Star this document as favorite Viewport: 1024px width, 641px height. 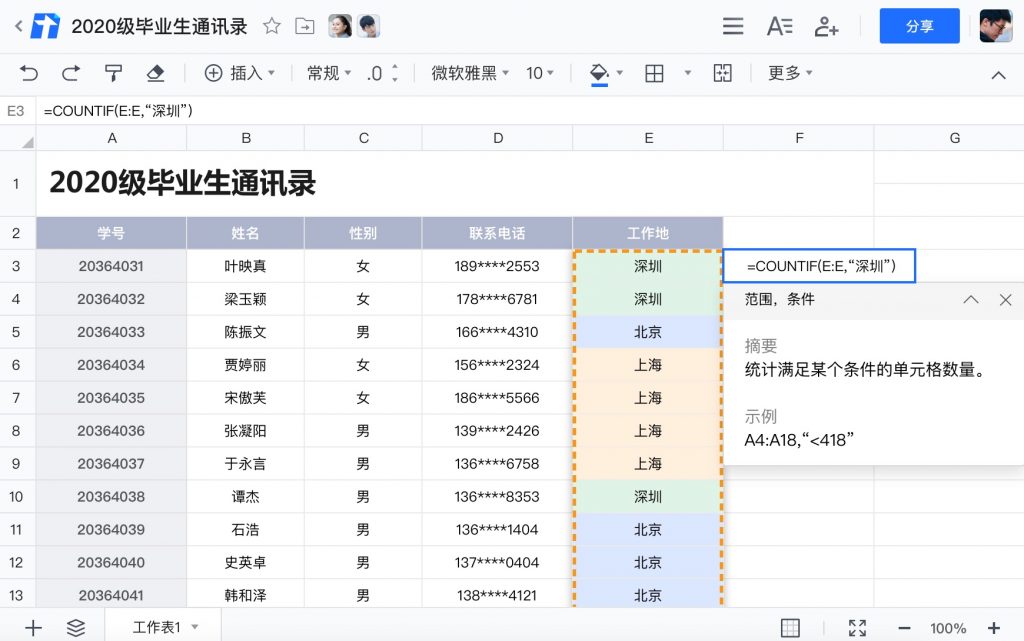(x=272, y=27)
